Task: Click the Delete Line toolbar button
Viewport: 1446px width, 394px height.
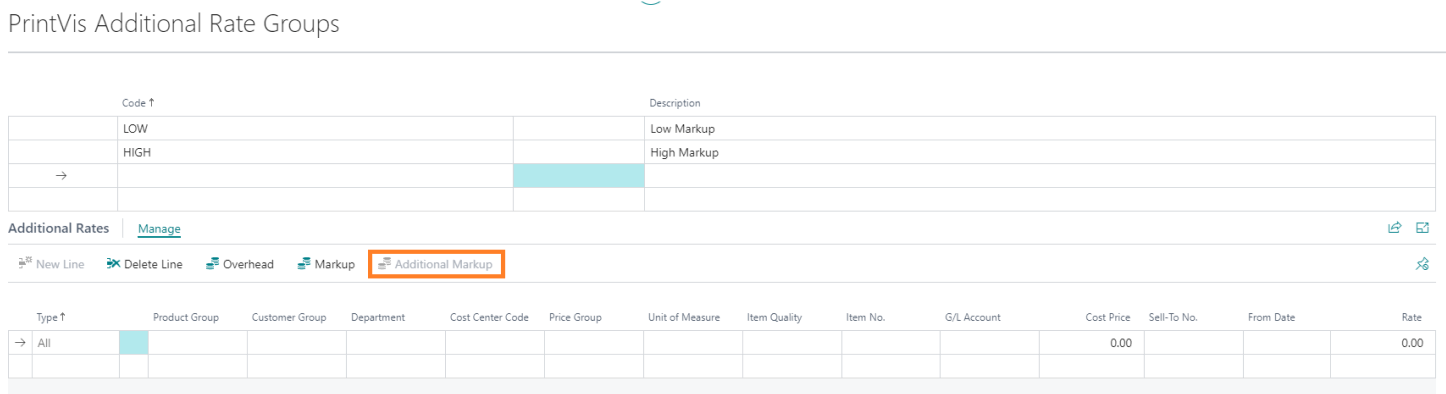Action: point(144,264)
